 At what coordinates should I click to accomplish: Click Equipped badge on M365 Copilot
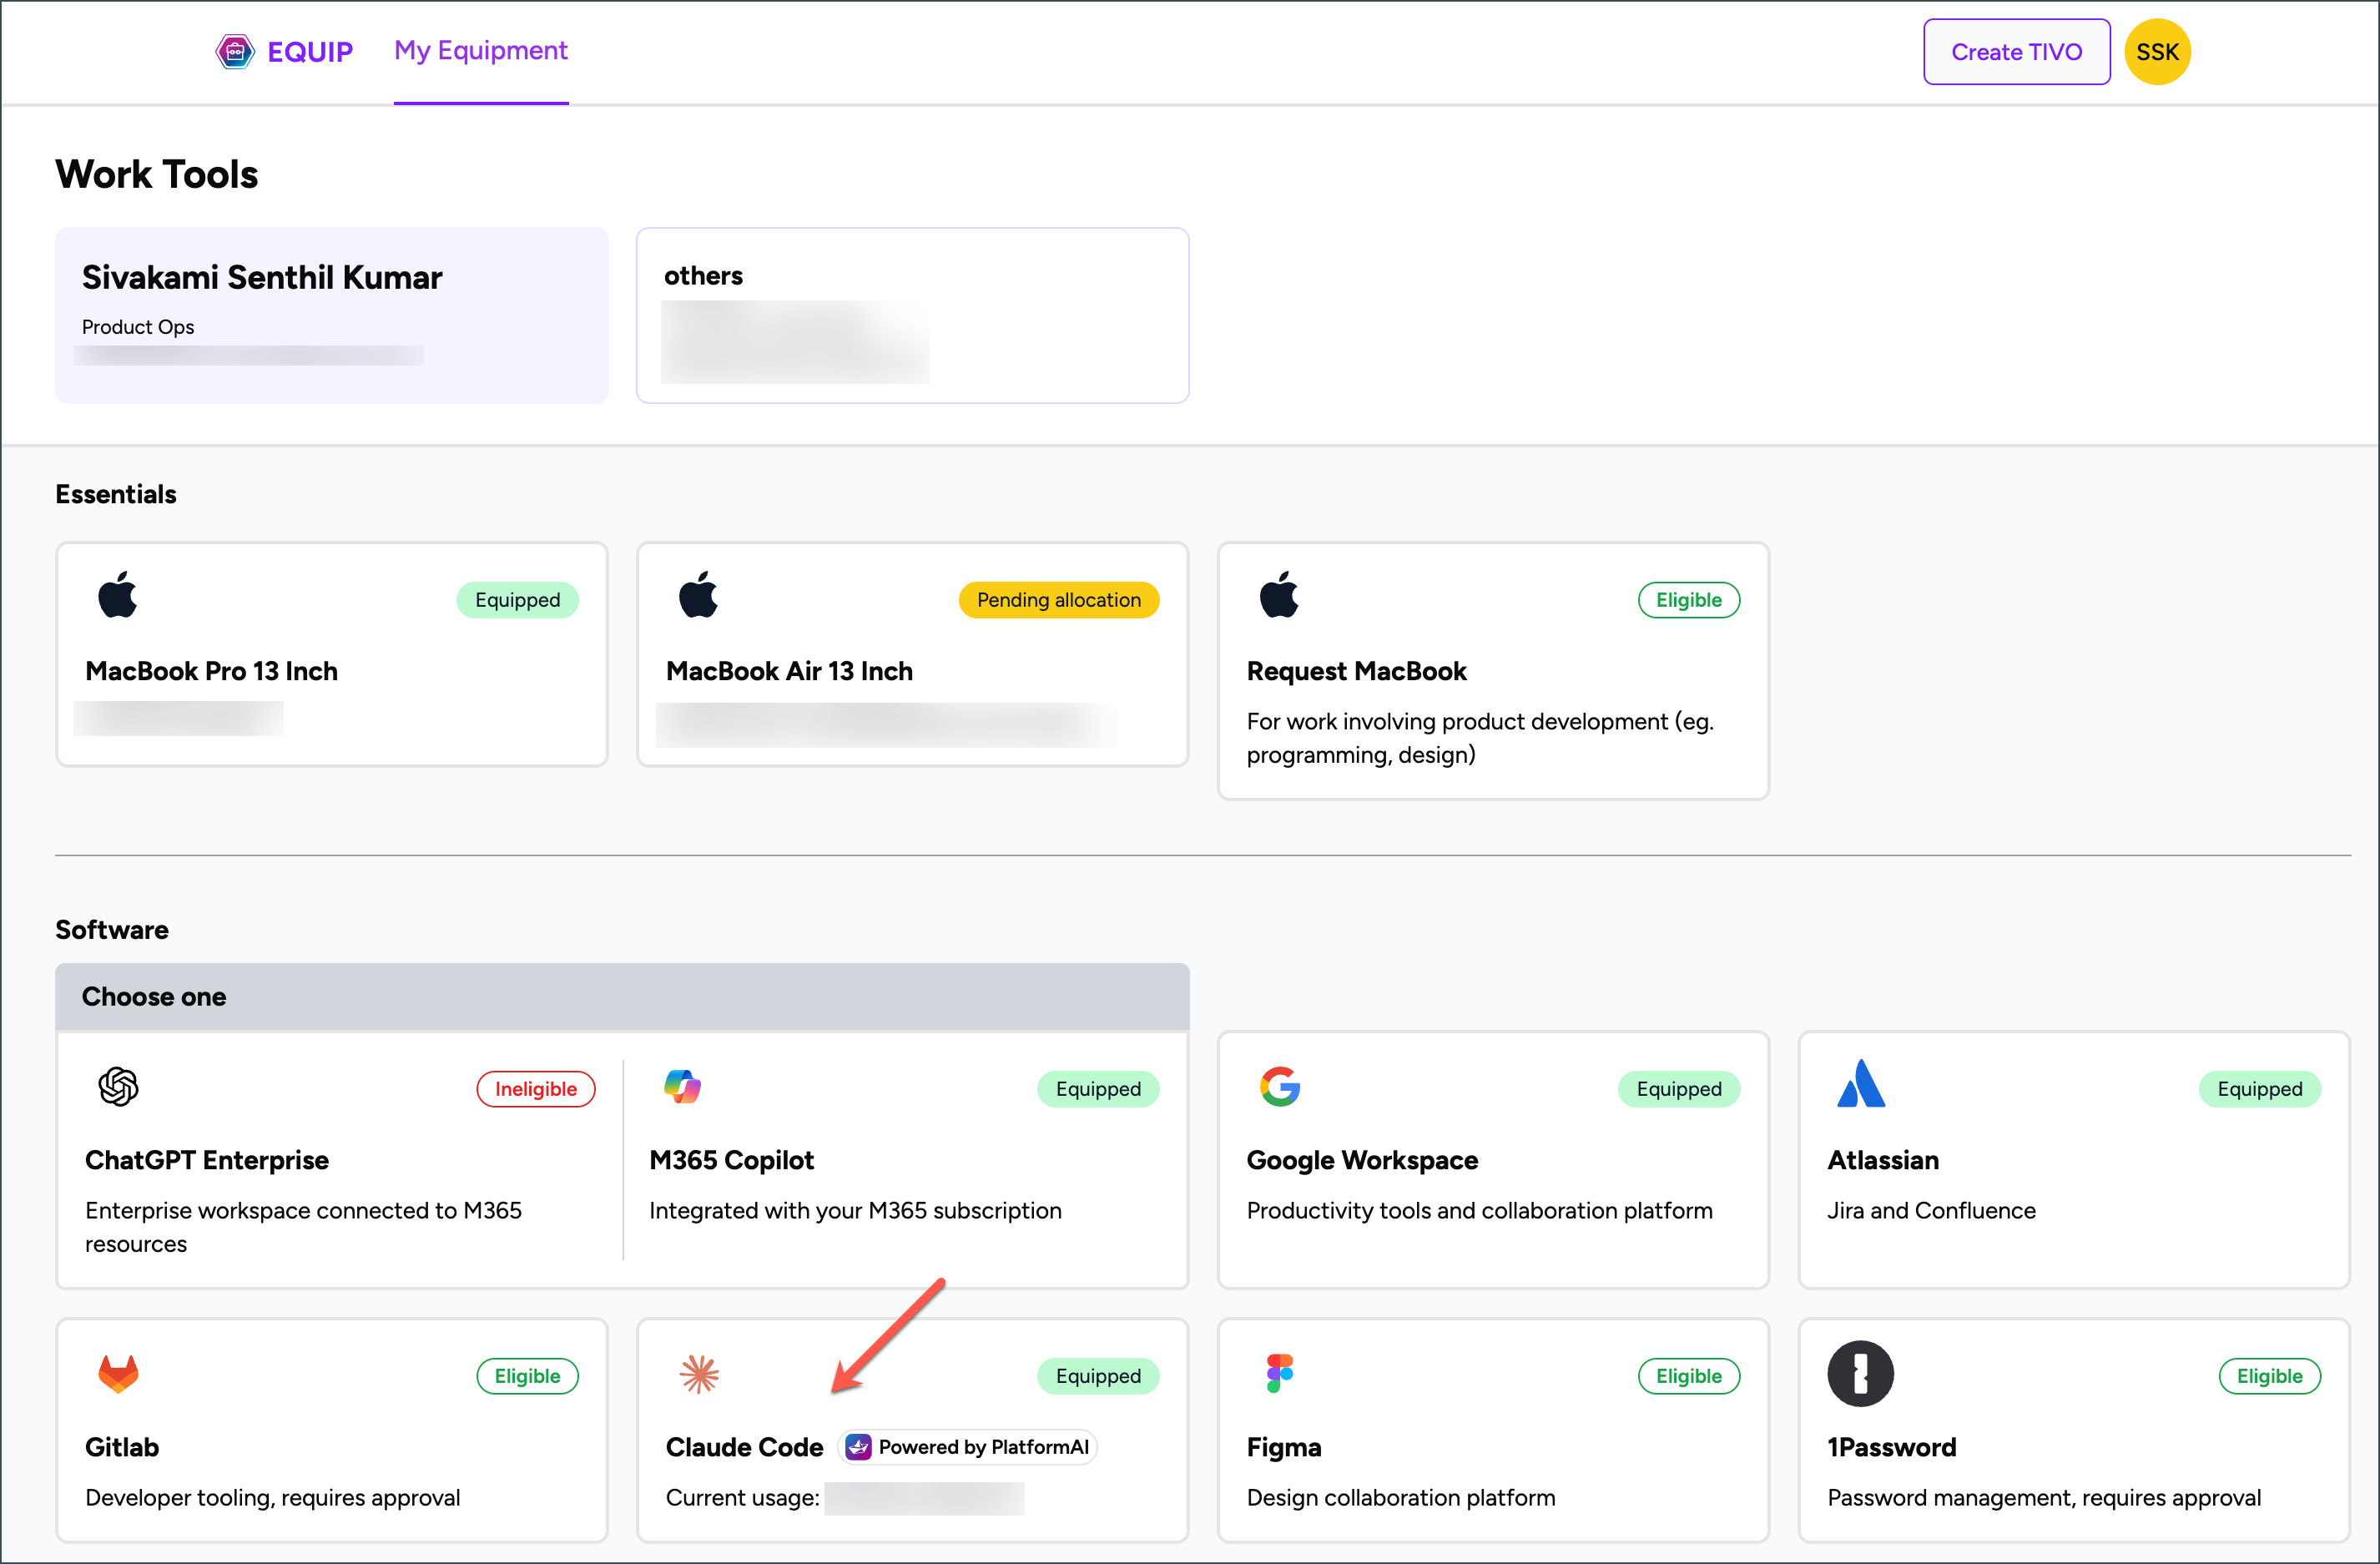1098,1089
